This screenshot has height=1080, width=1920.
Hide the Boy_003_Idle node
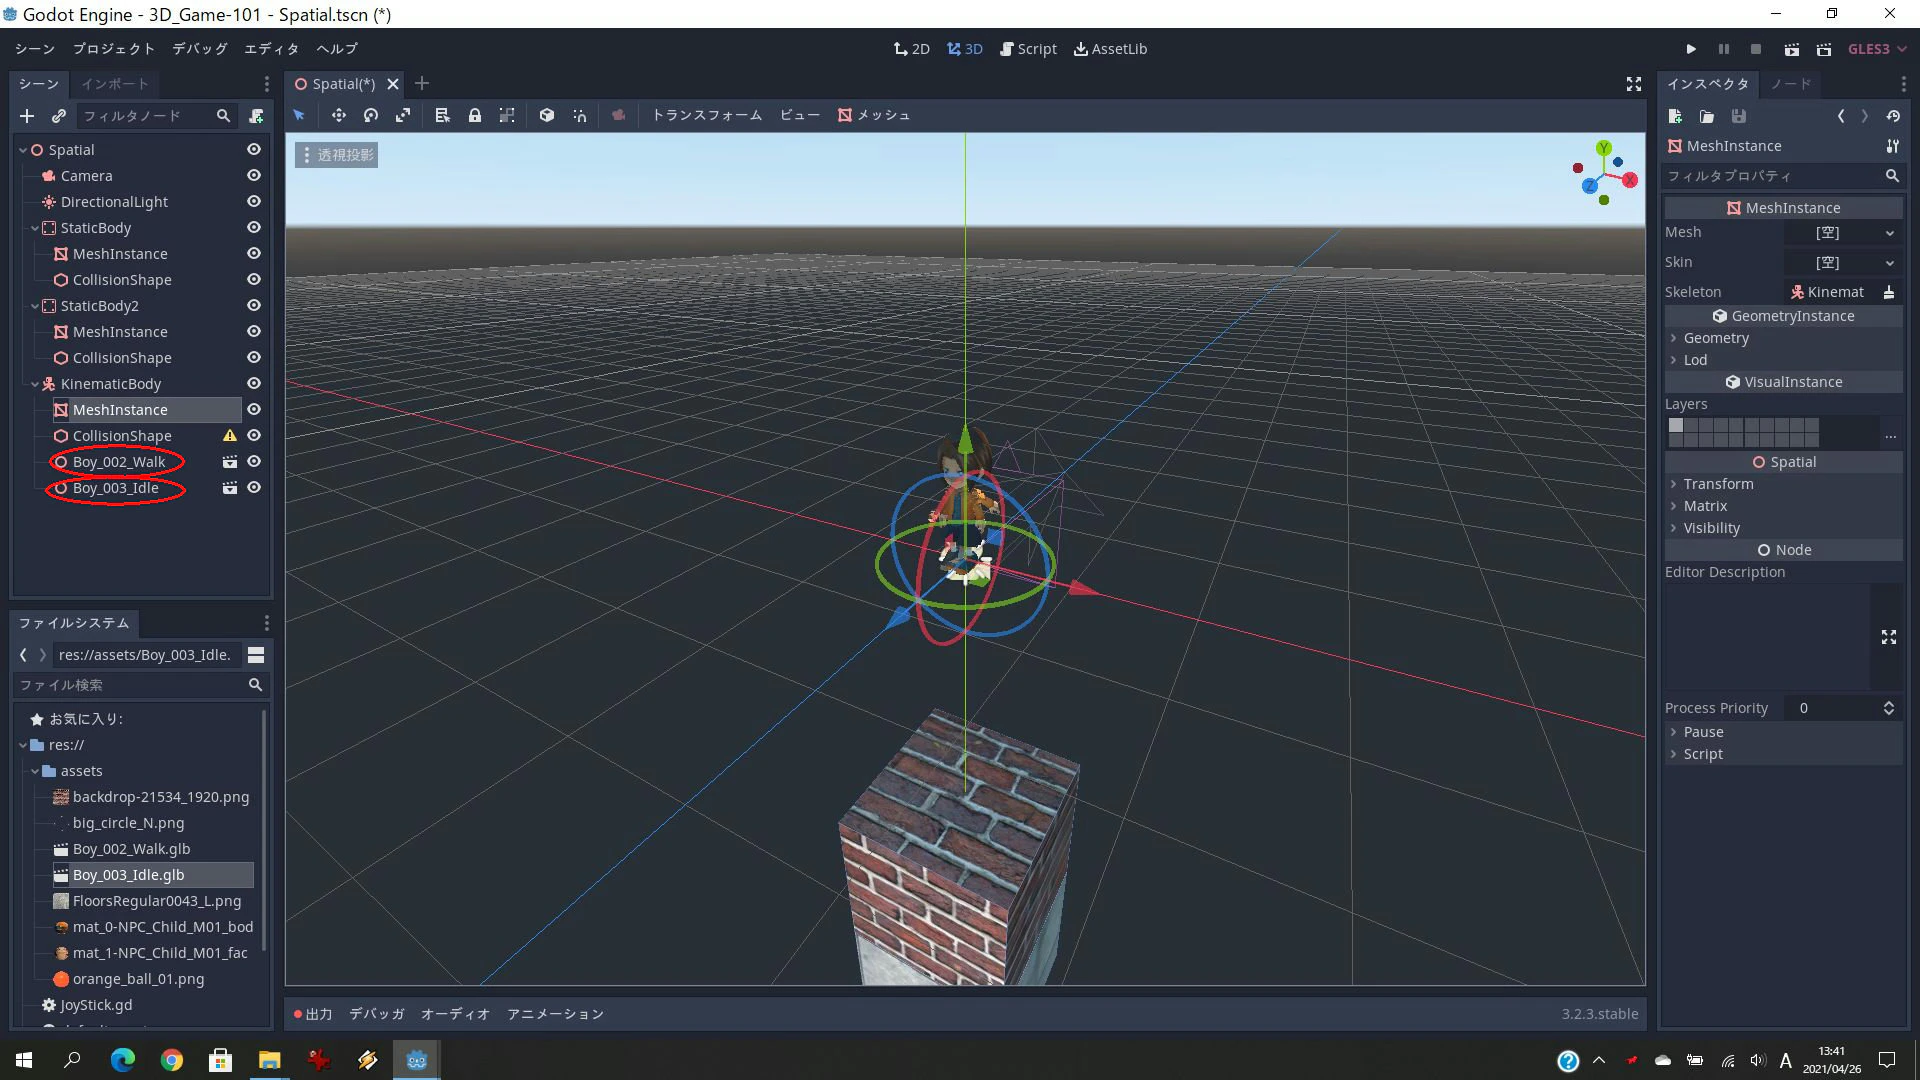click(254, 488)
